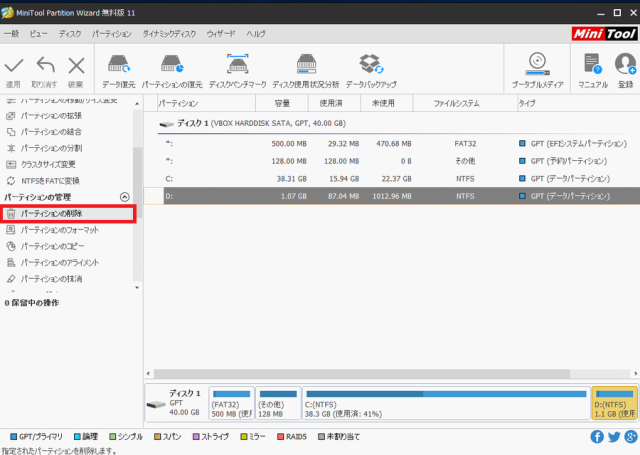The image size is (640, 455).
Task: Sort by the パーティション column header
Action: 207,103
